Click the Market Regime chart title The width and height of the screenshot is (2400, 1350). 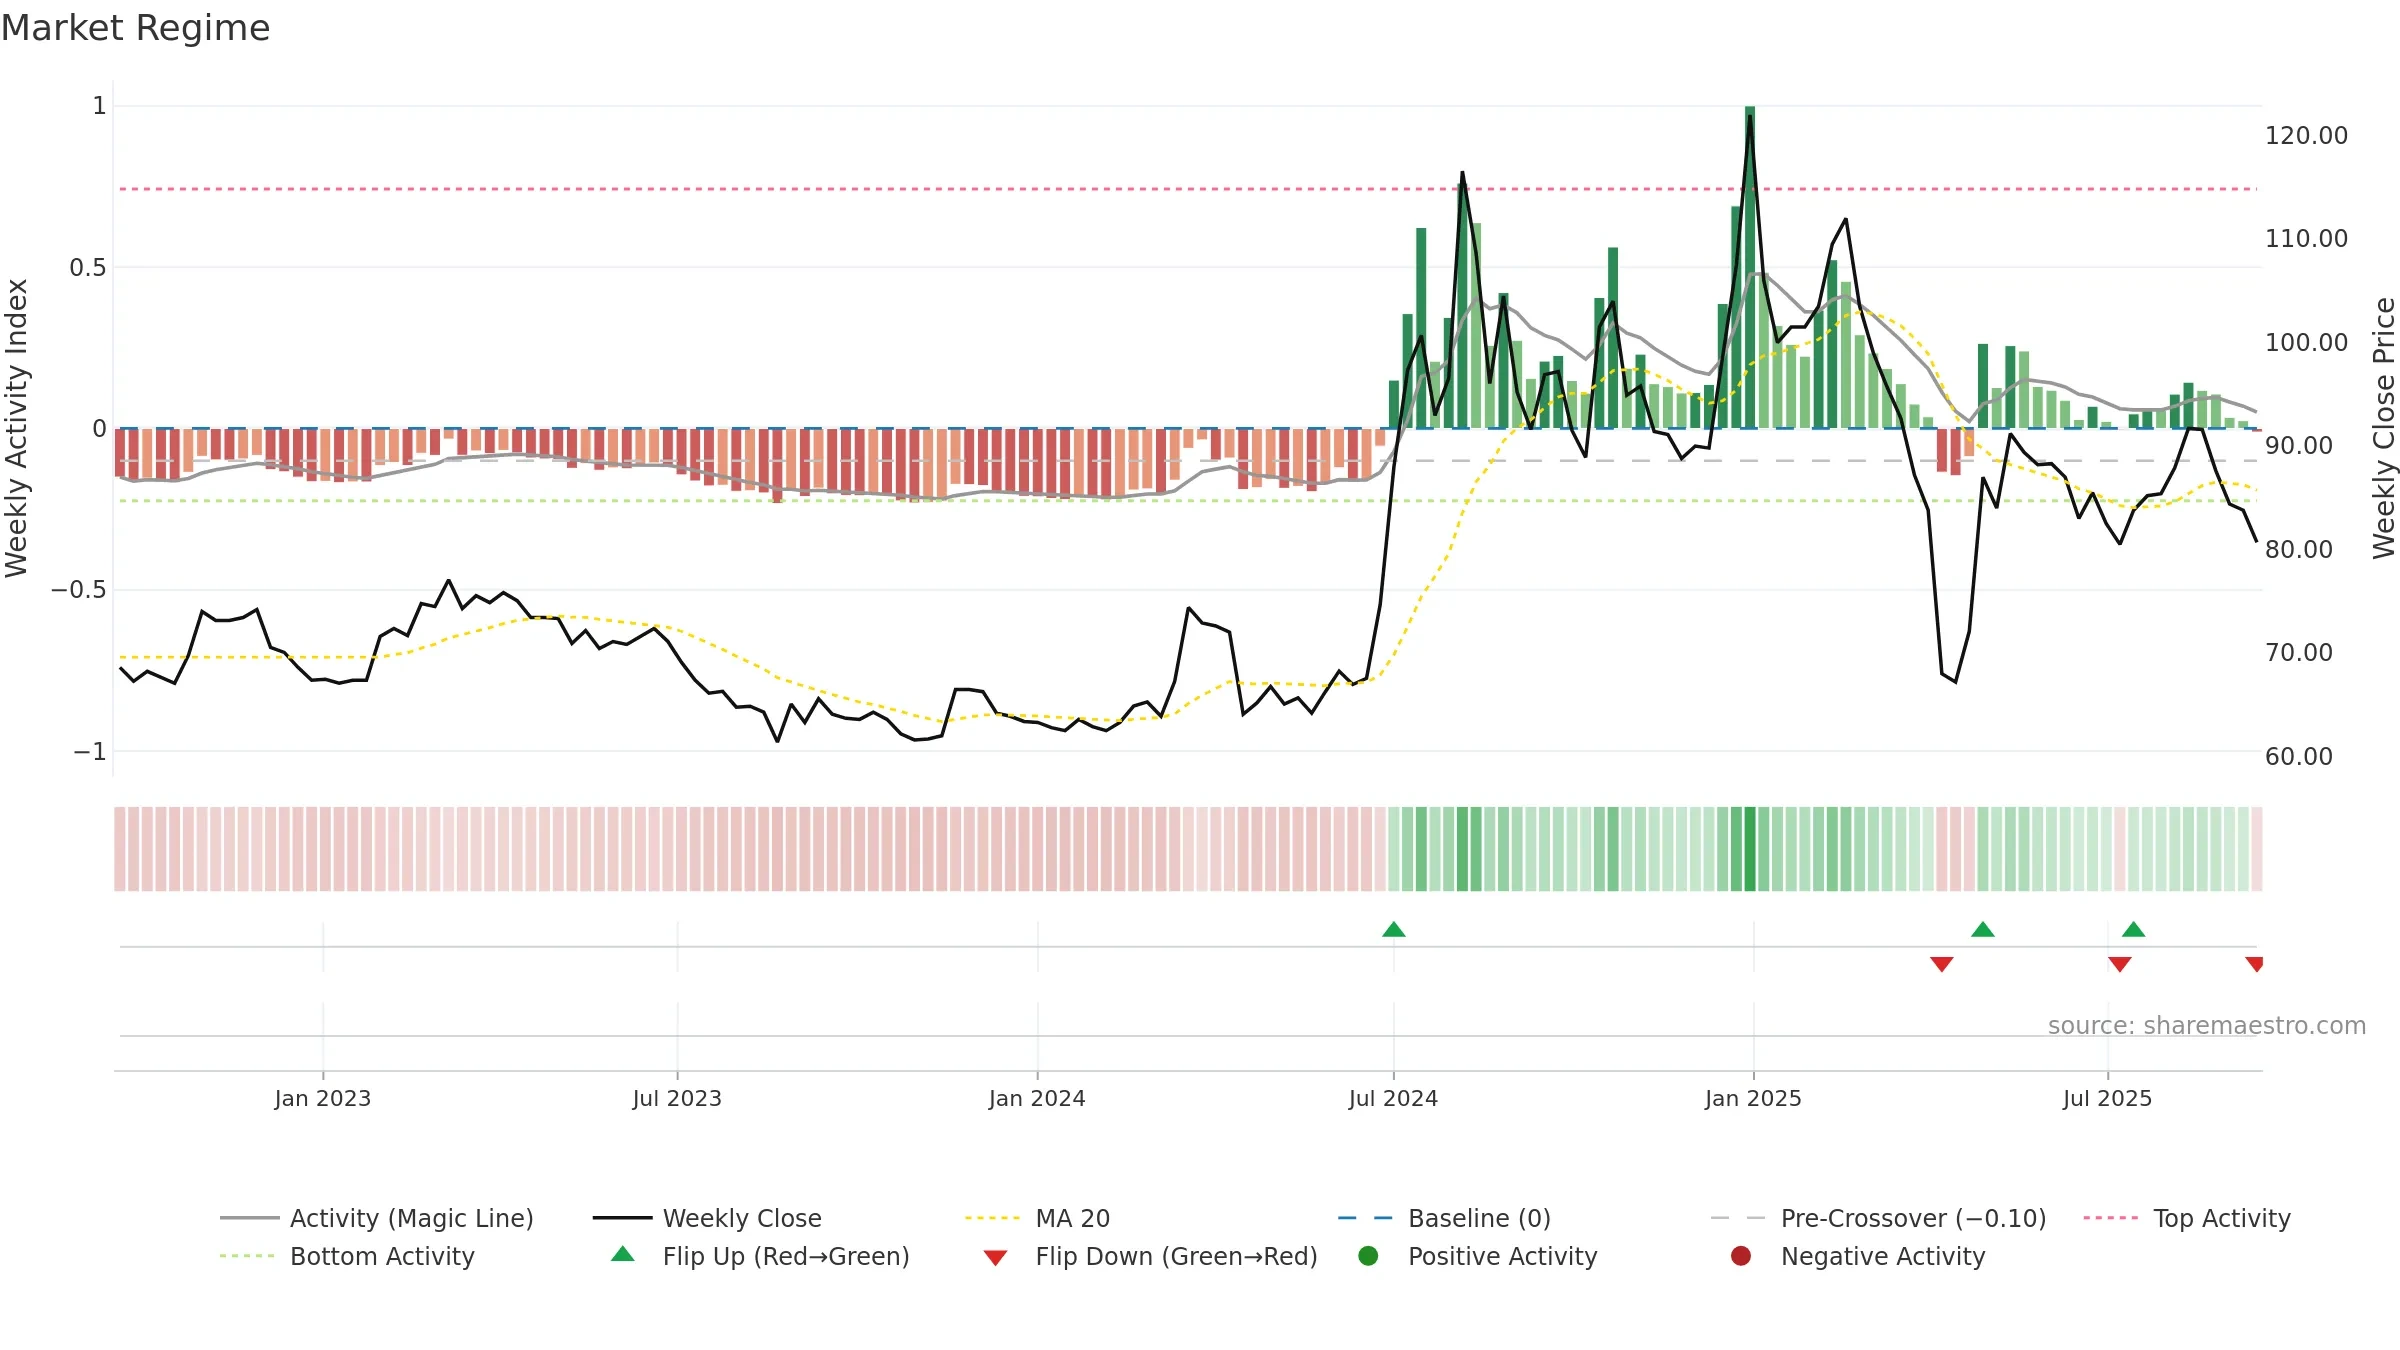click(135, 28)
